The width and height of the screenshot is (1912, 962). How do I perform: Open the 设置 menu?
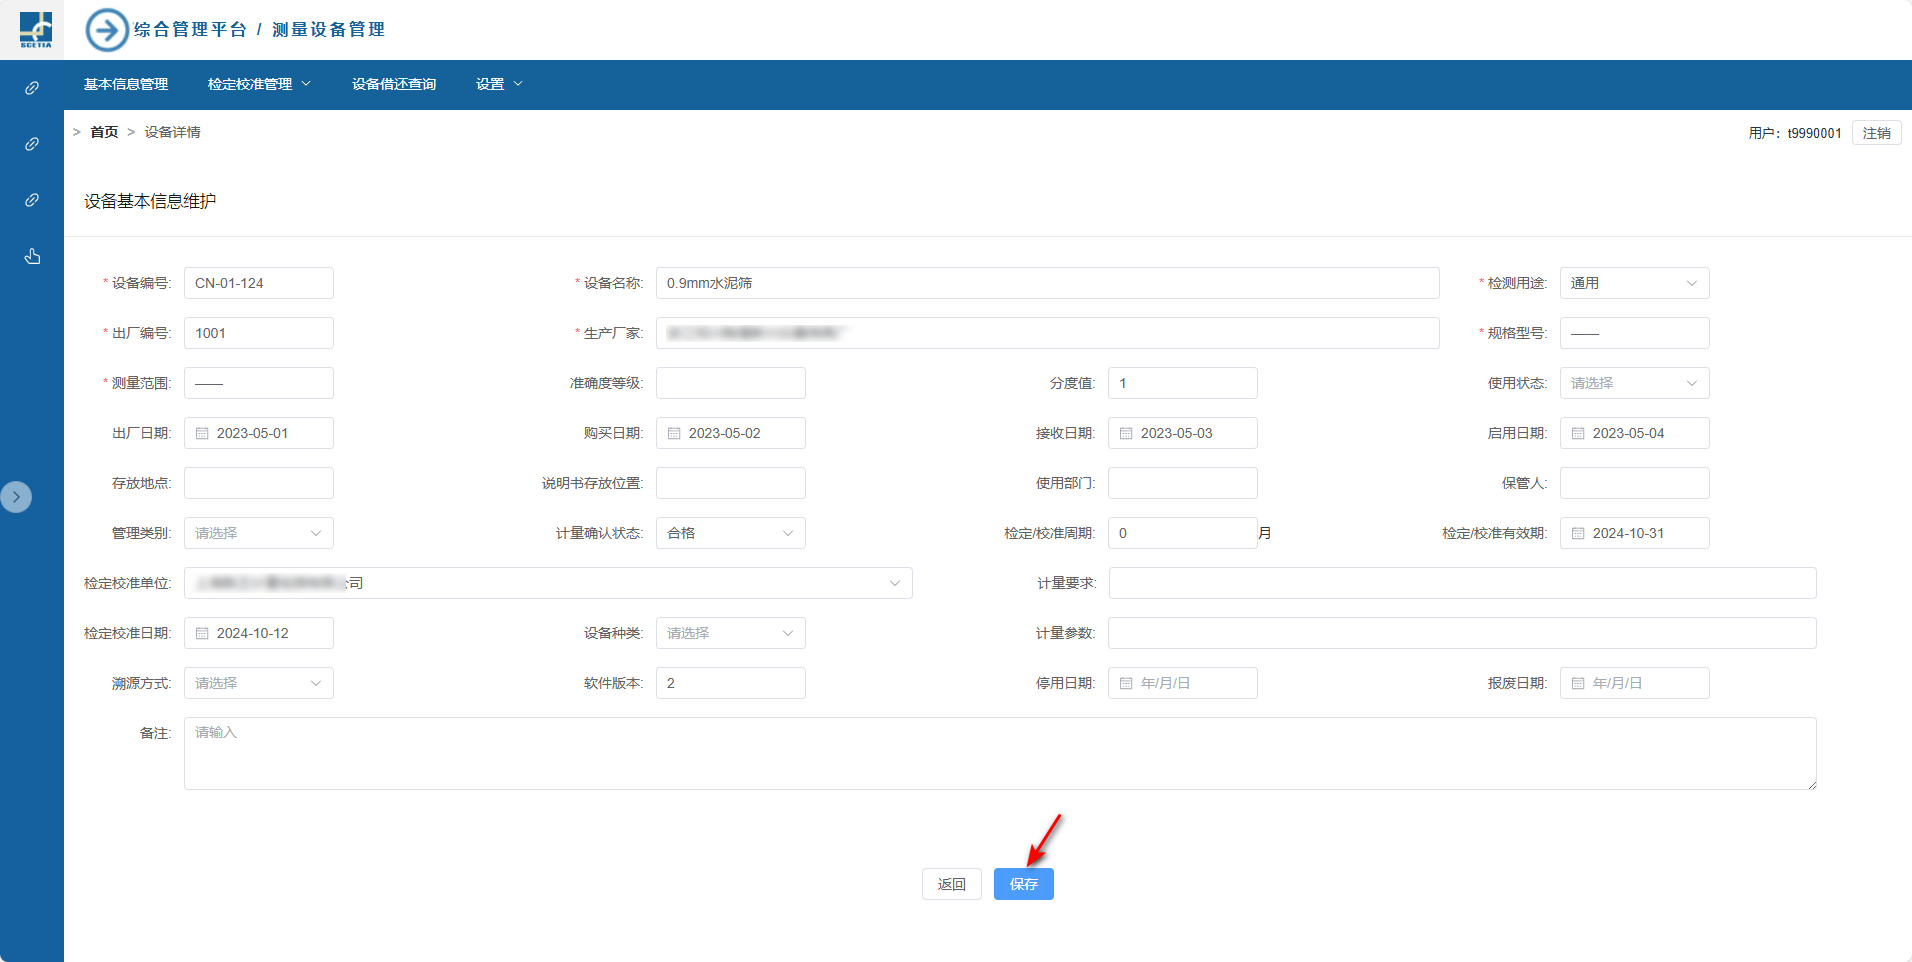(498, 84)
